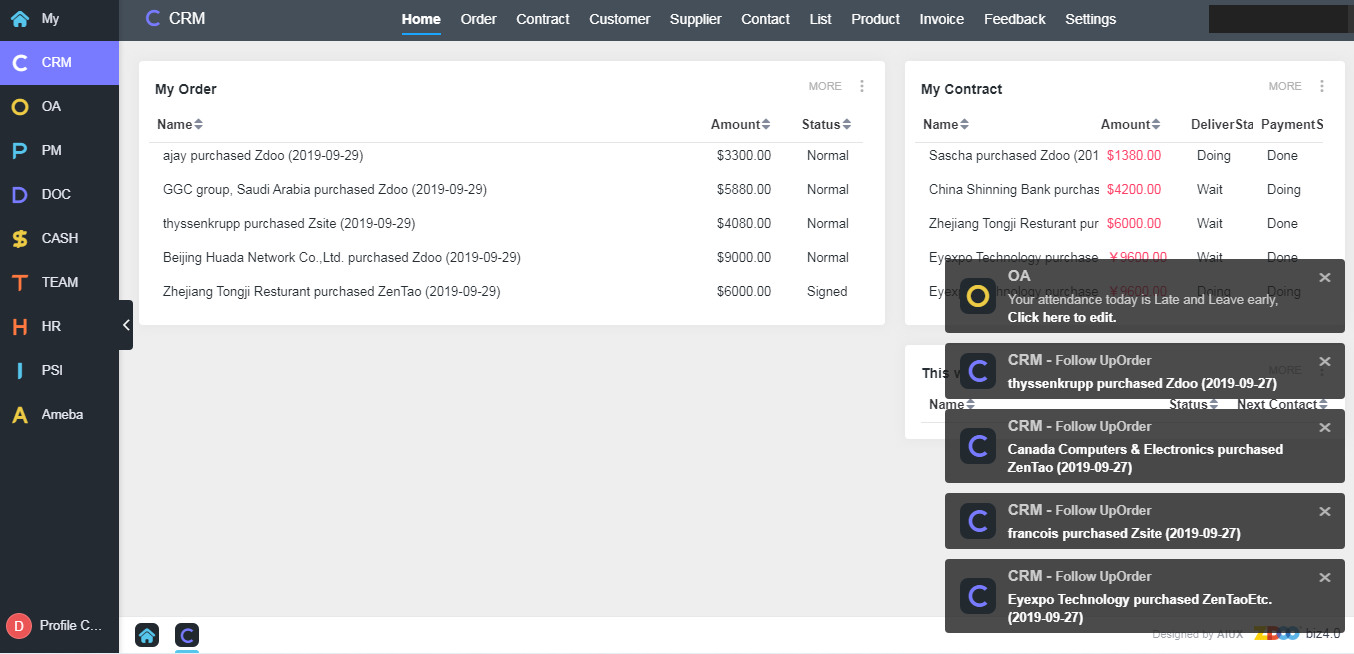Switch to the Order tab
Image resolution: width=1354 pixels, height=654 pixels.
478,19
